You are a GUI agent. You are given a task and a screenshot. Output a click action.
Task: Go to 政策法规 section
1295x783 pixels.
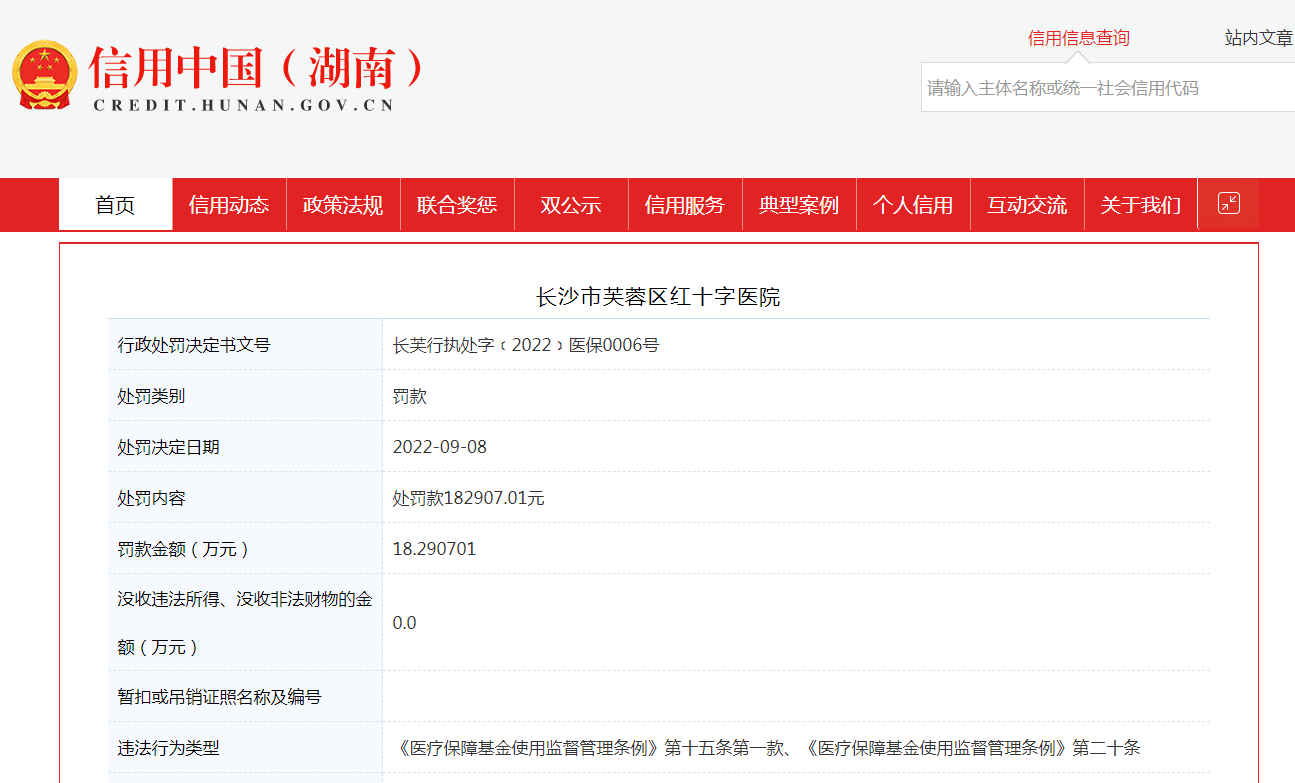point(343,205)
